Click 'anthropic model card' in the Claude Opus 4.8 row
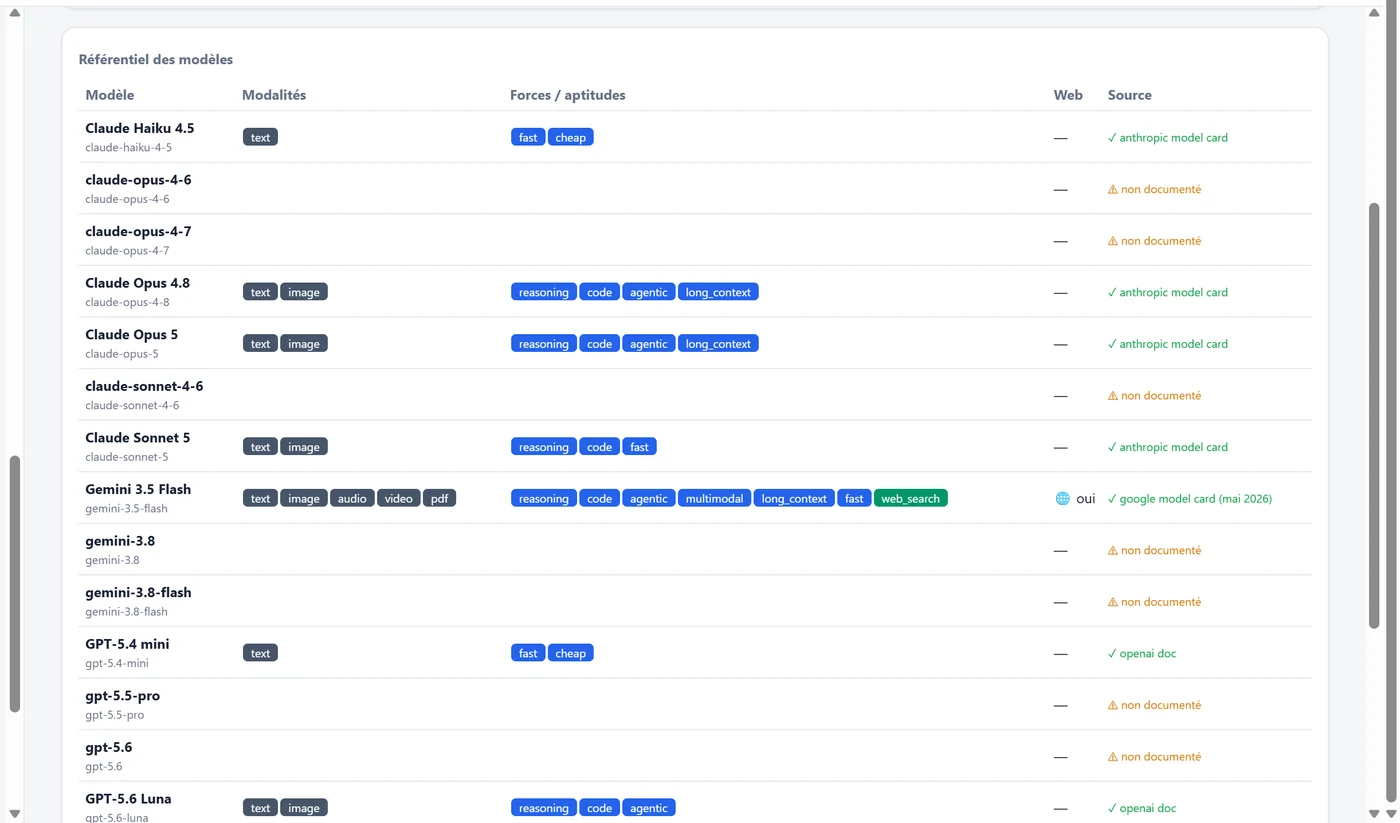Viewport: 1400px width, 823px height. 1174,292
